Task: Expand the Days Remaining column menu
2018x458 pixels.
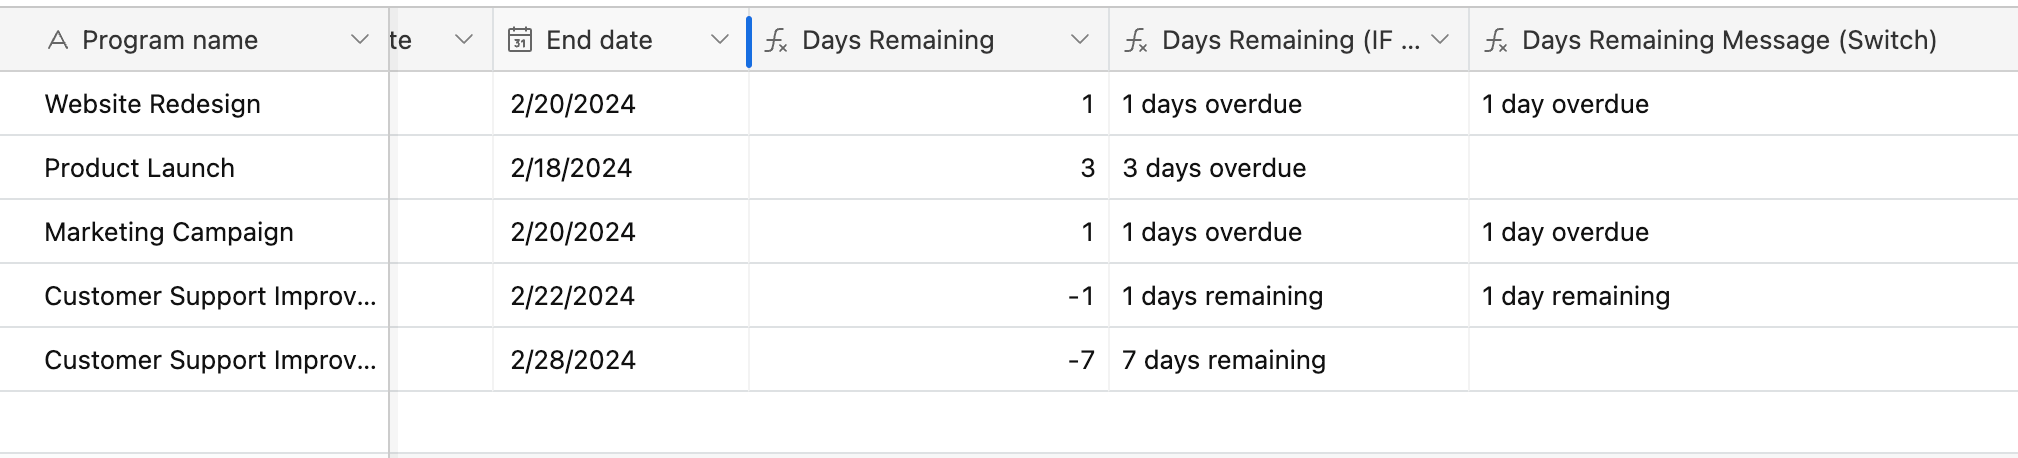Action: [x=1079, y=40]
